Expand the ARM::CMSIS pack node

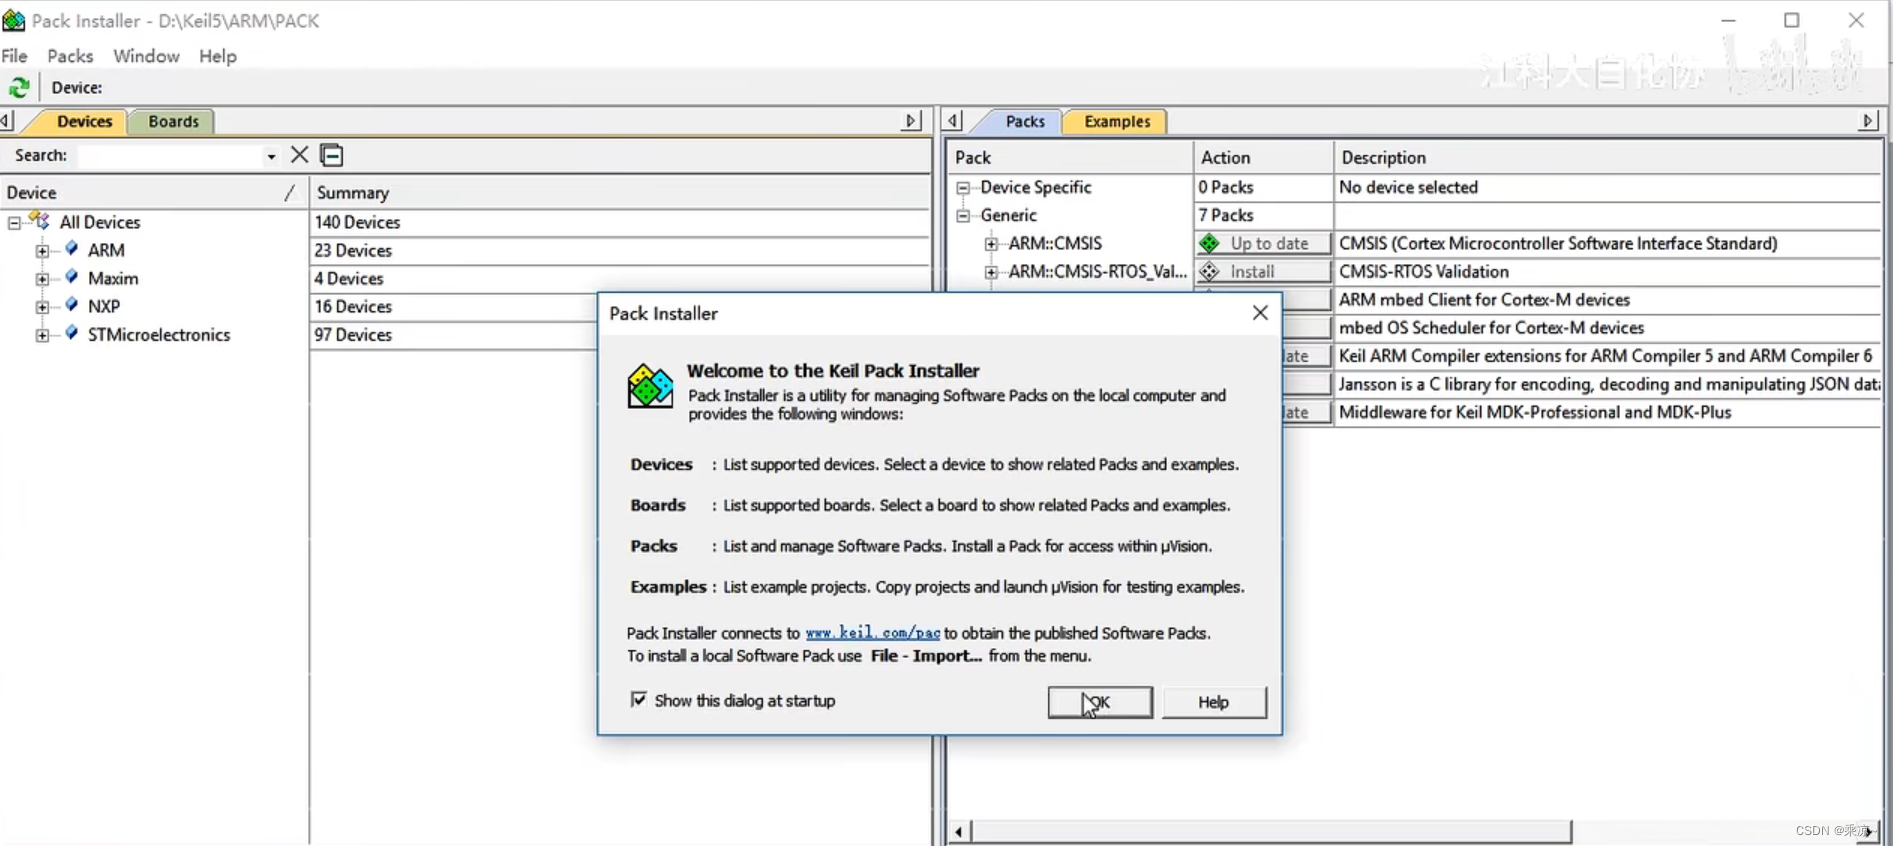tap(991, 243)
